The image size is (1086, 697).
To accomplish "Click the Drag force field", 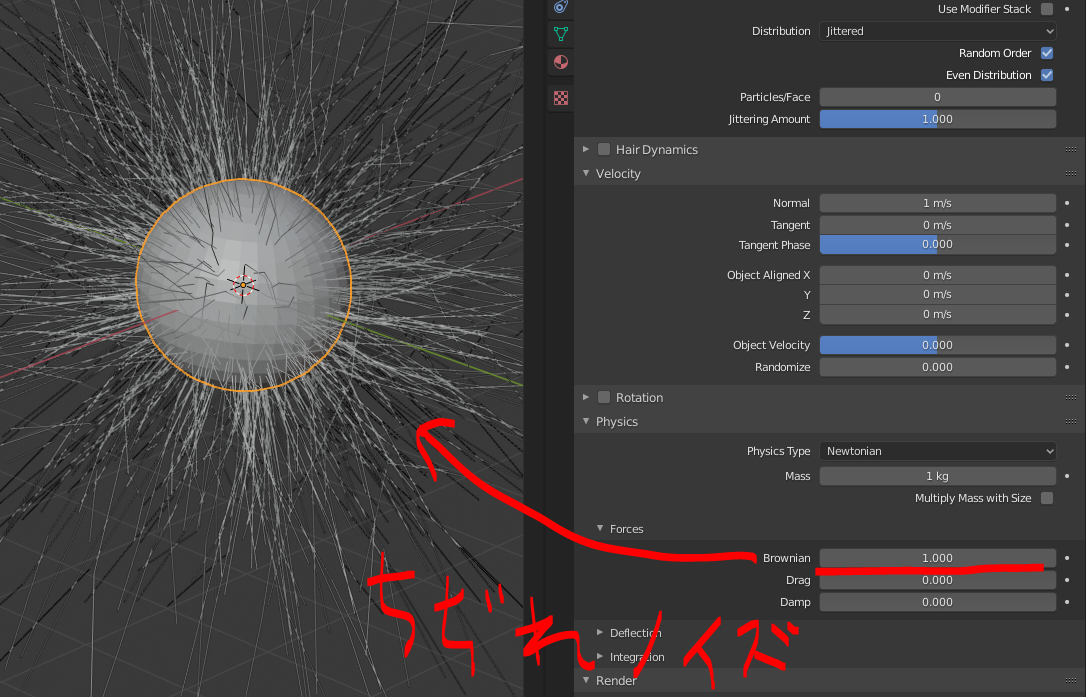I will click(x=938, y=580).
